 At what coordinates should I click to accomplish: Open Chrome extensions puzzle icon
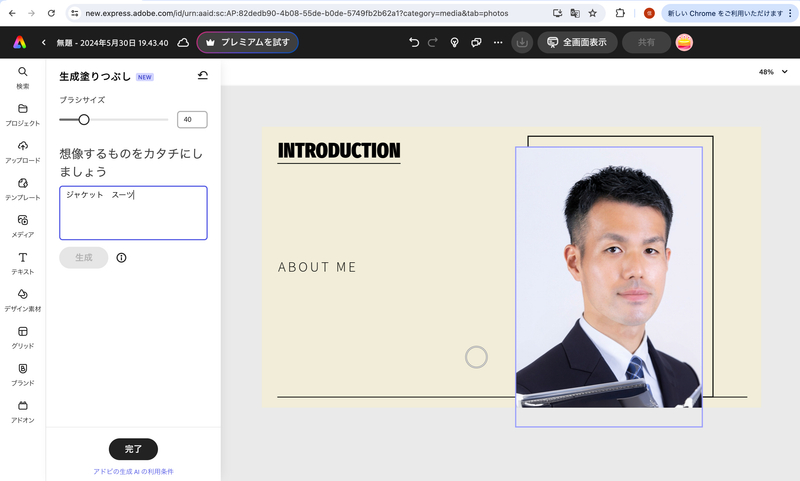620,13
